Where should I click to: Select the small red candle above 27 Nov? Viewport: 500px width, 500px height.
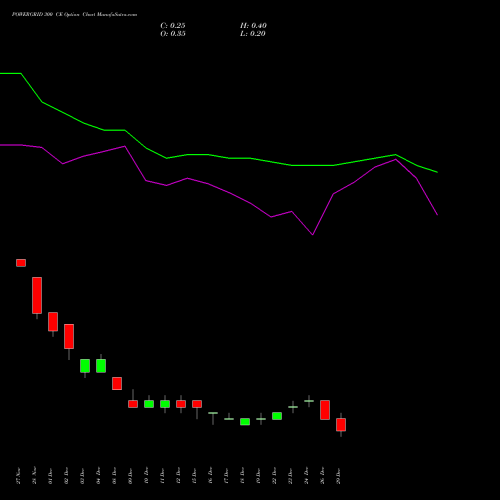(21, 263)
